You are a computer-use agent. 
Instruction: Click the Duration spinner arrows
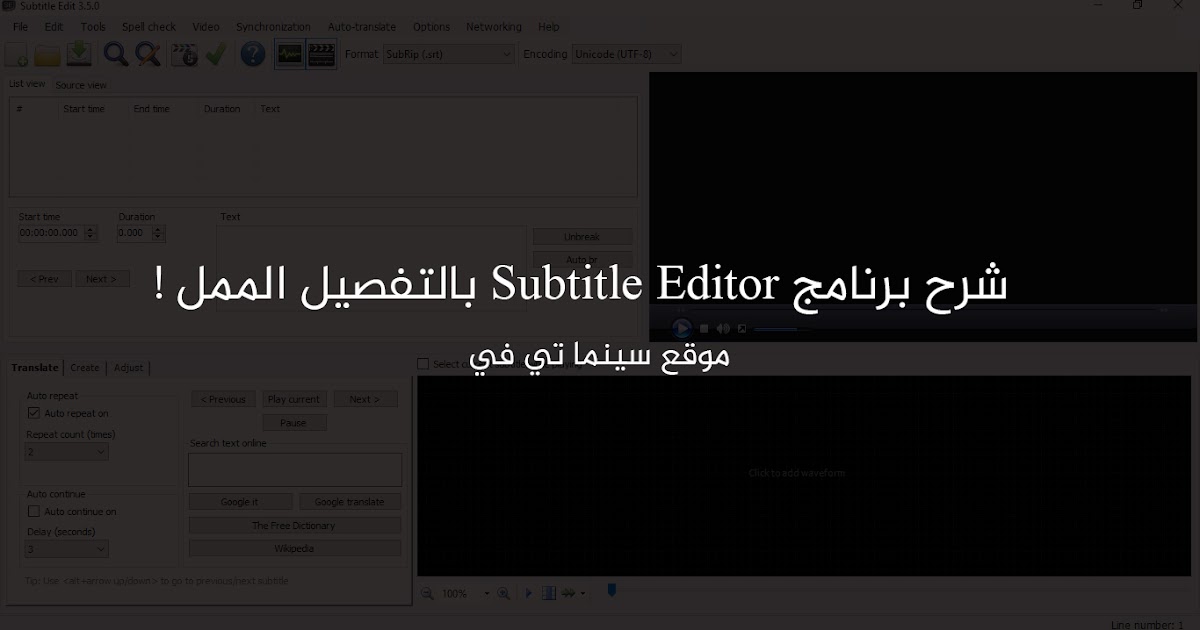pyautogui.click(x=160, y=233)
